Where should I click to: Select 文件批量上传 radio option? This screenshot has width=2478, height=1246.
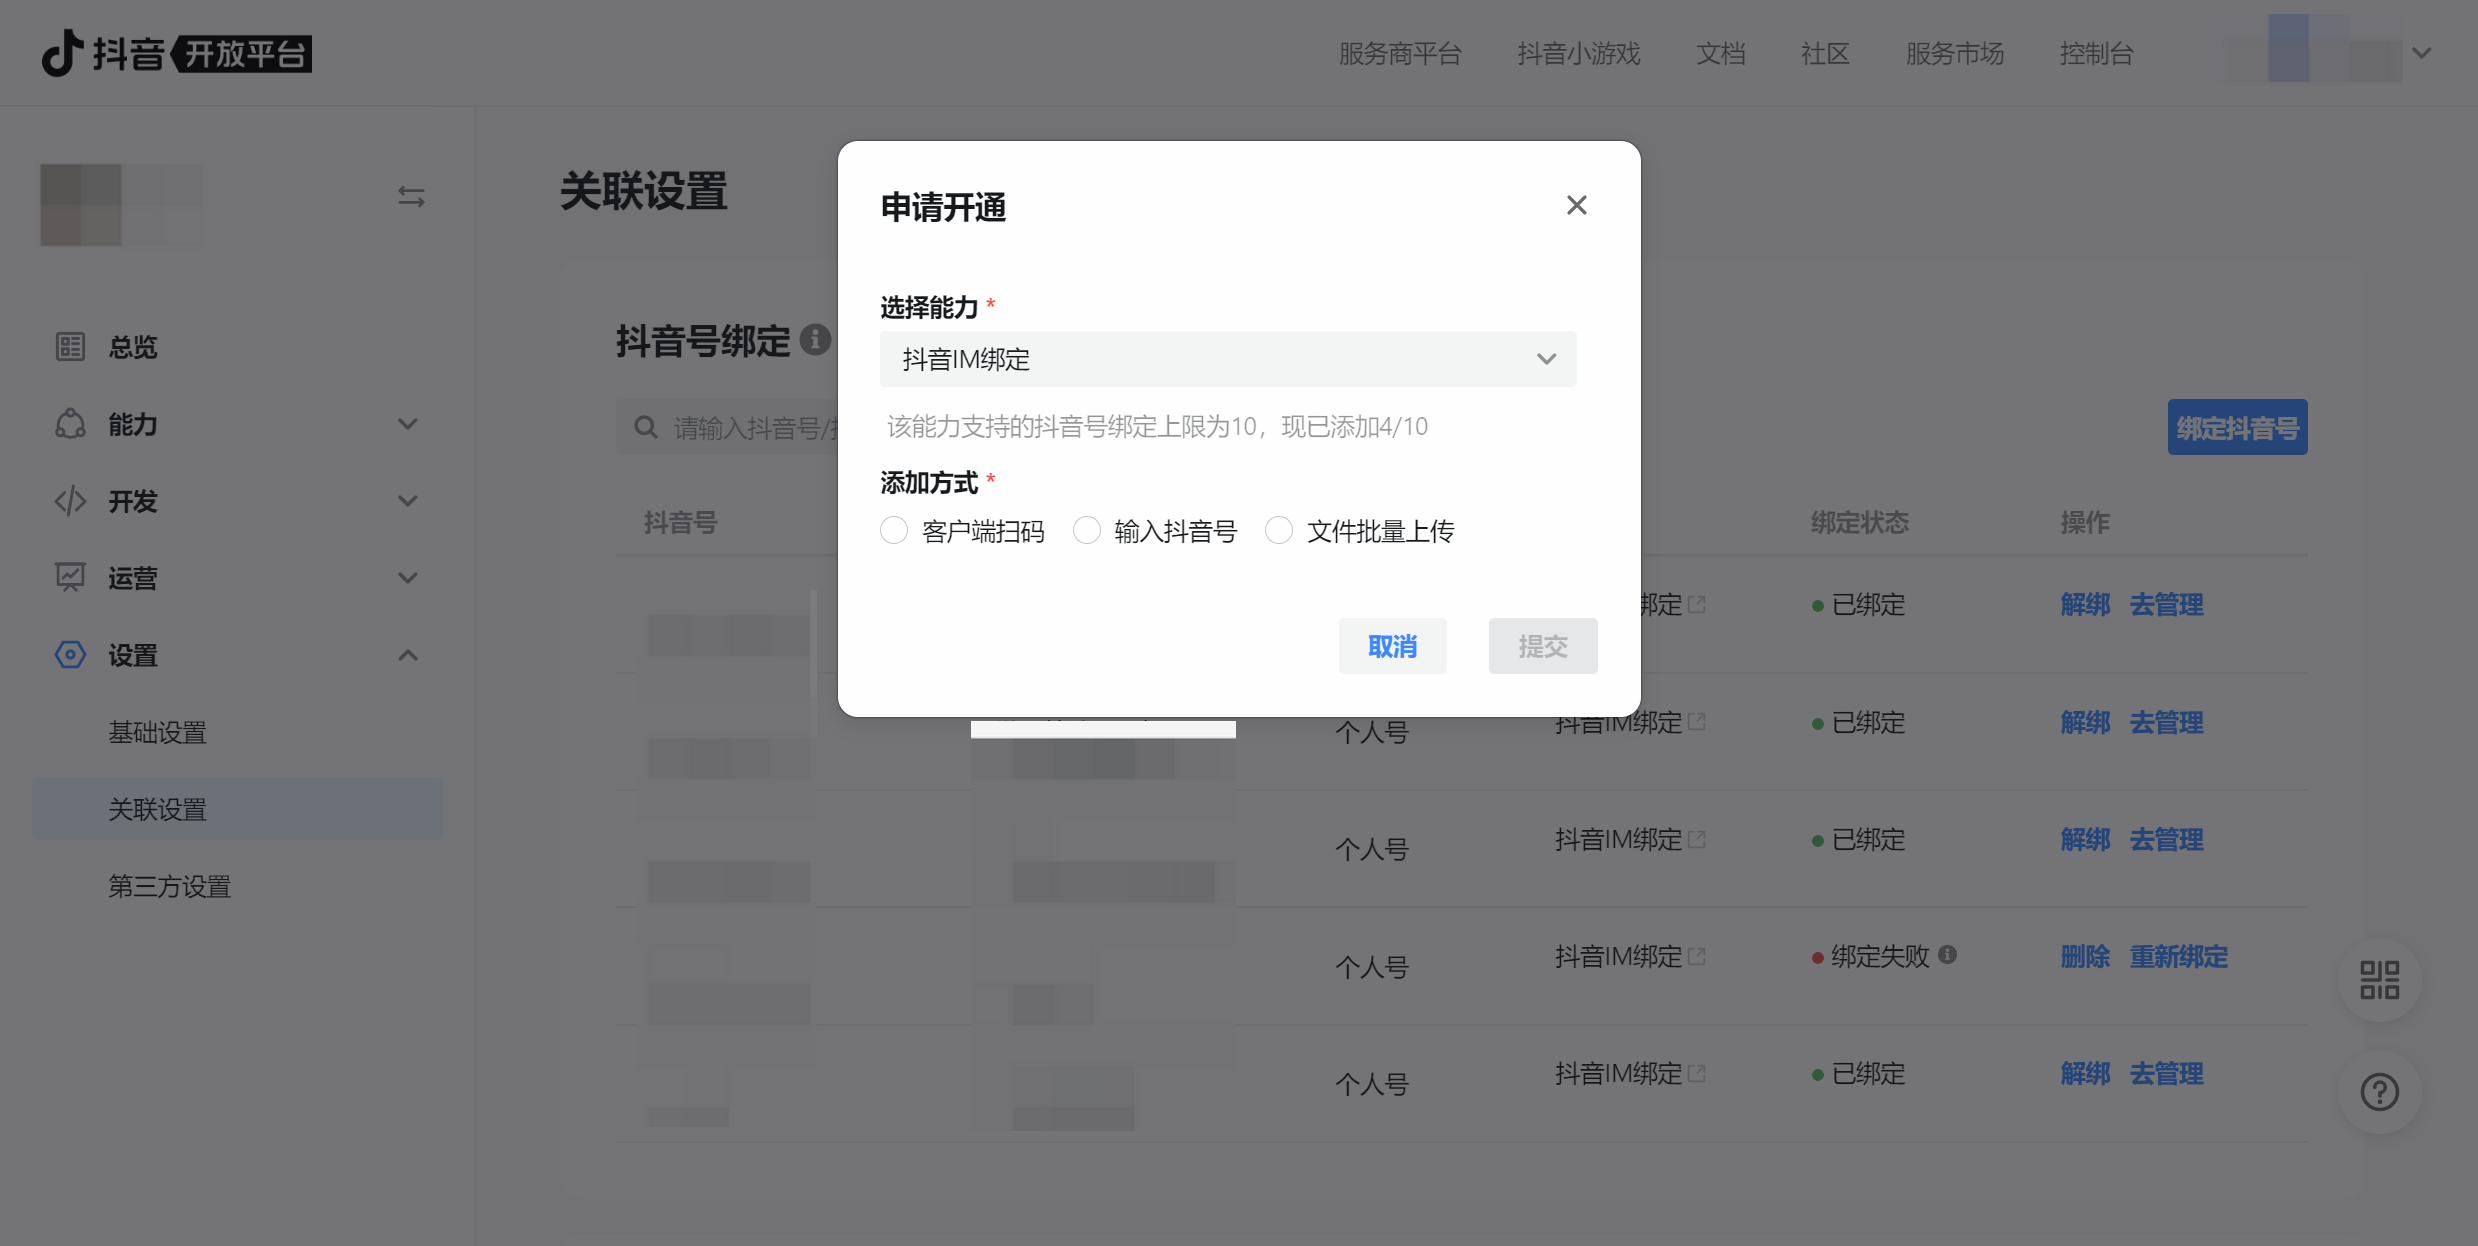click(x=1279, y=530)
